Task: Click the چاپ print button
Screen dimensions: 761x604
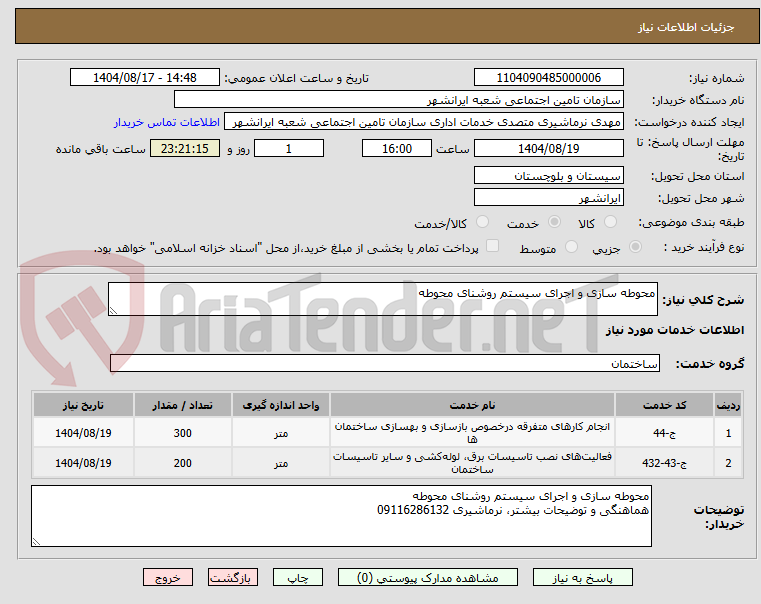Action: tap(298, 577)
